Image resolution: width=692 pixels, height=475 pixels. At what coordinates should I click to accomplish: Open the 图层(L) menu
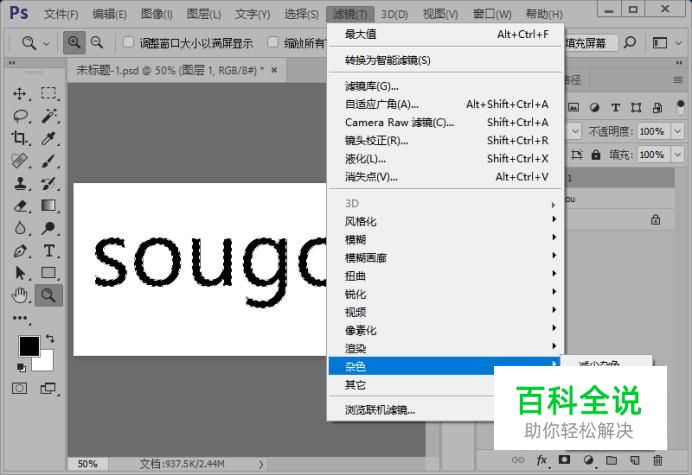point(203,14)
